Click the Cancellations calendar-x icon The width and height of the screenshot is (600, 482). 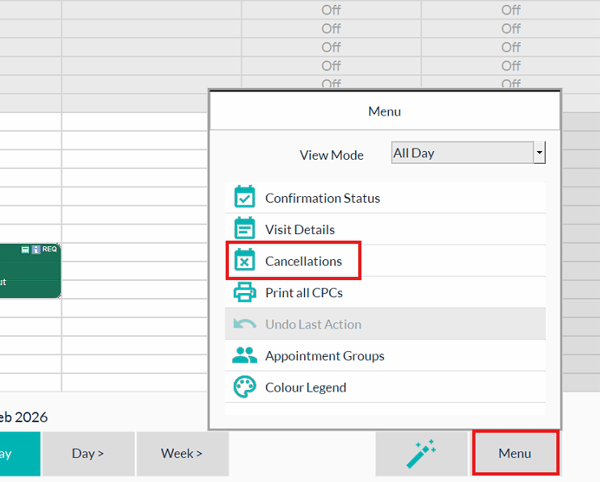244,261
